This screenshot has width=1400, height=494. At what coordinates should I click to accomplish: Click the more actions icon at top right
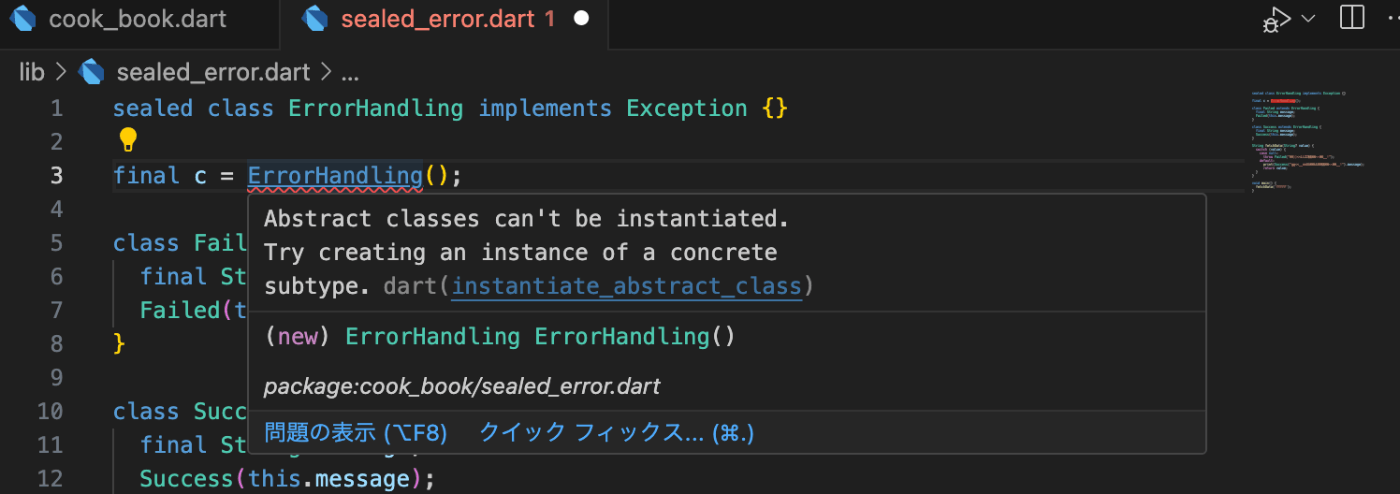tap(1395, 18)
